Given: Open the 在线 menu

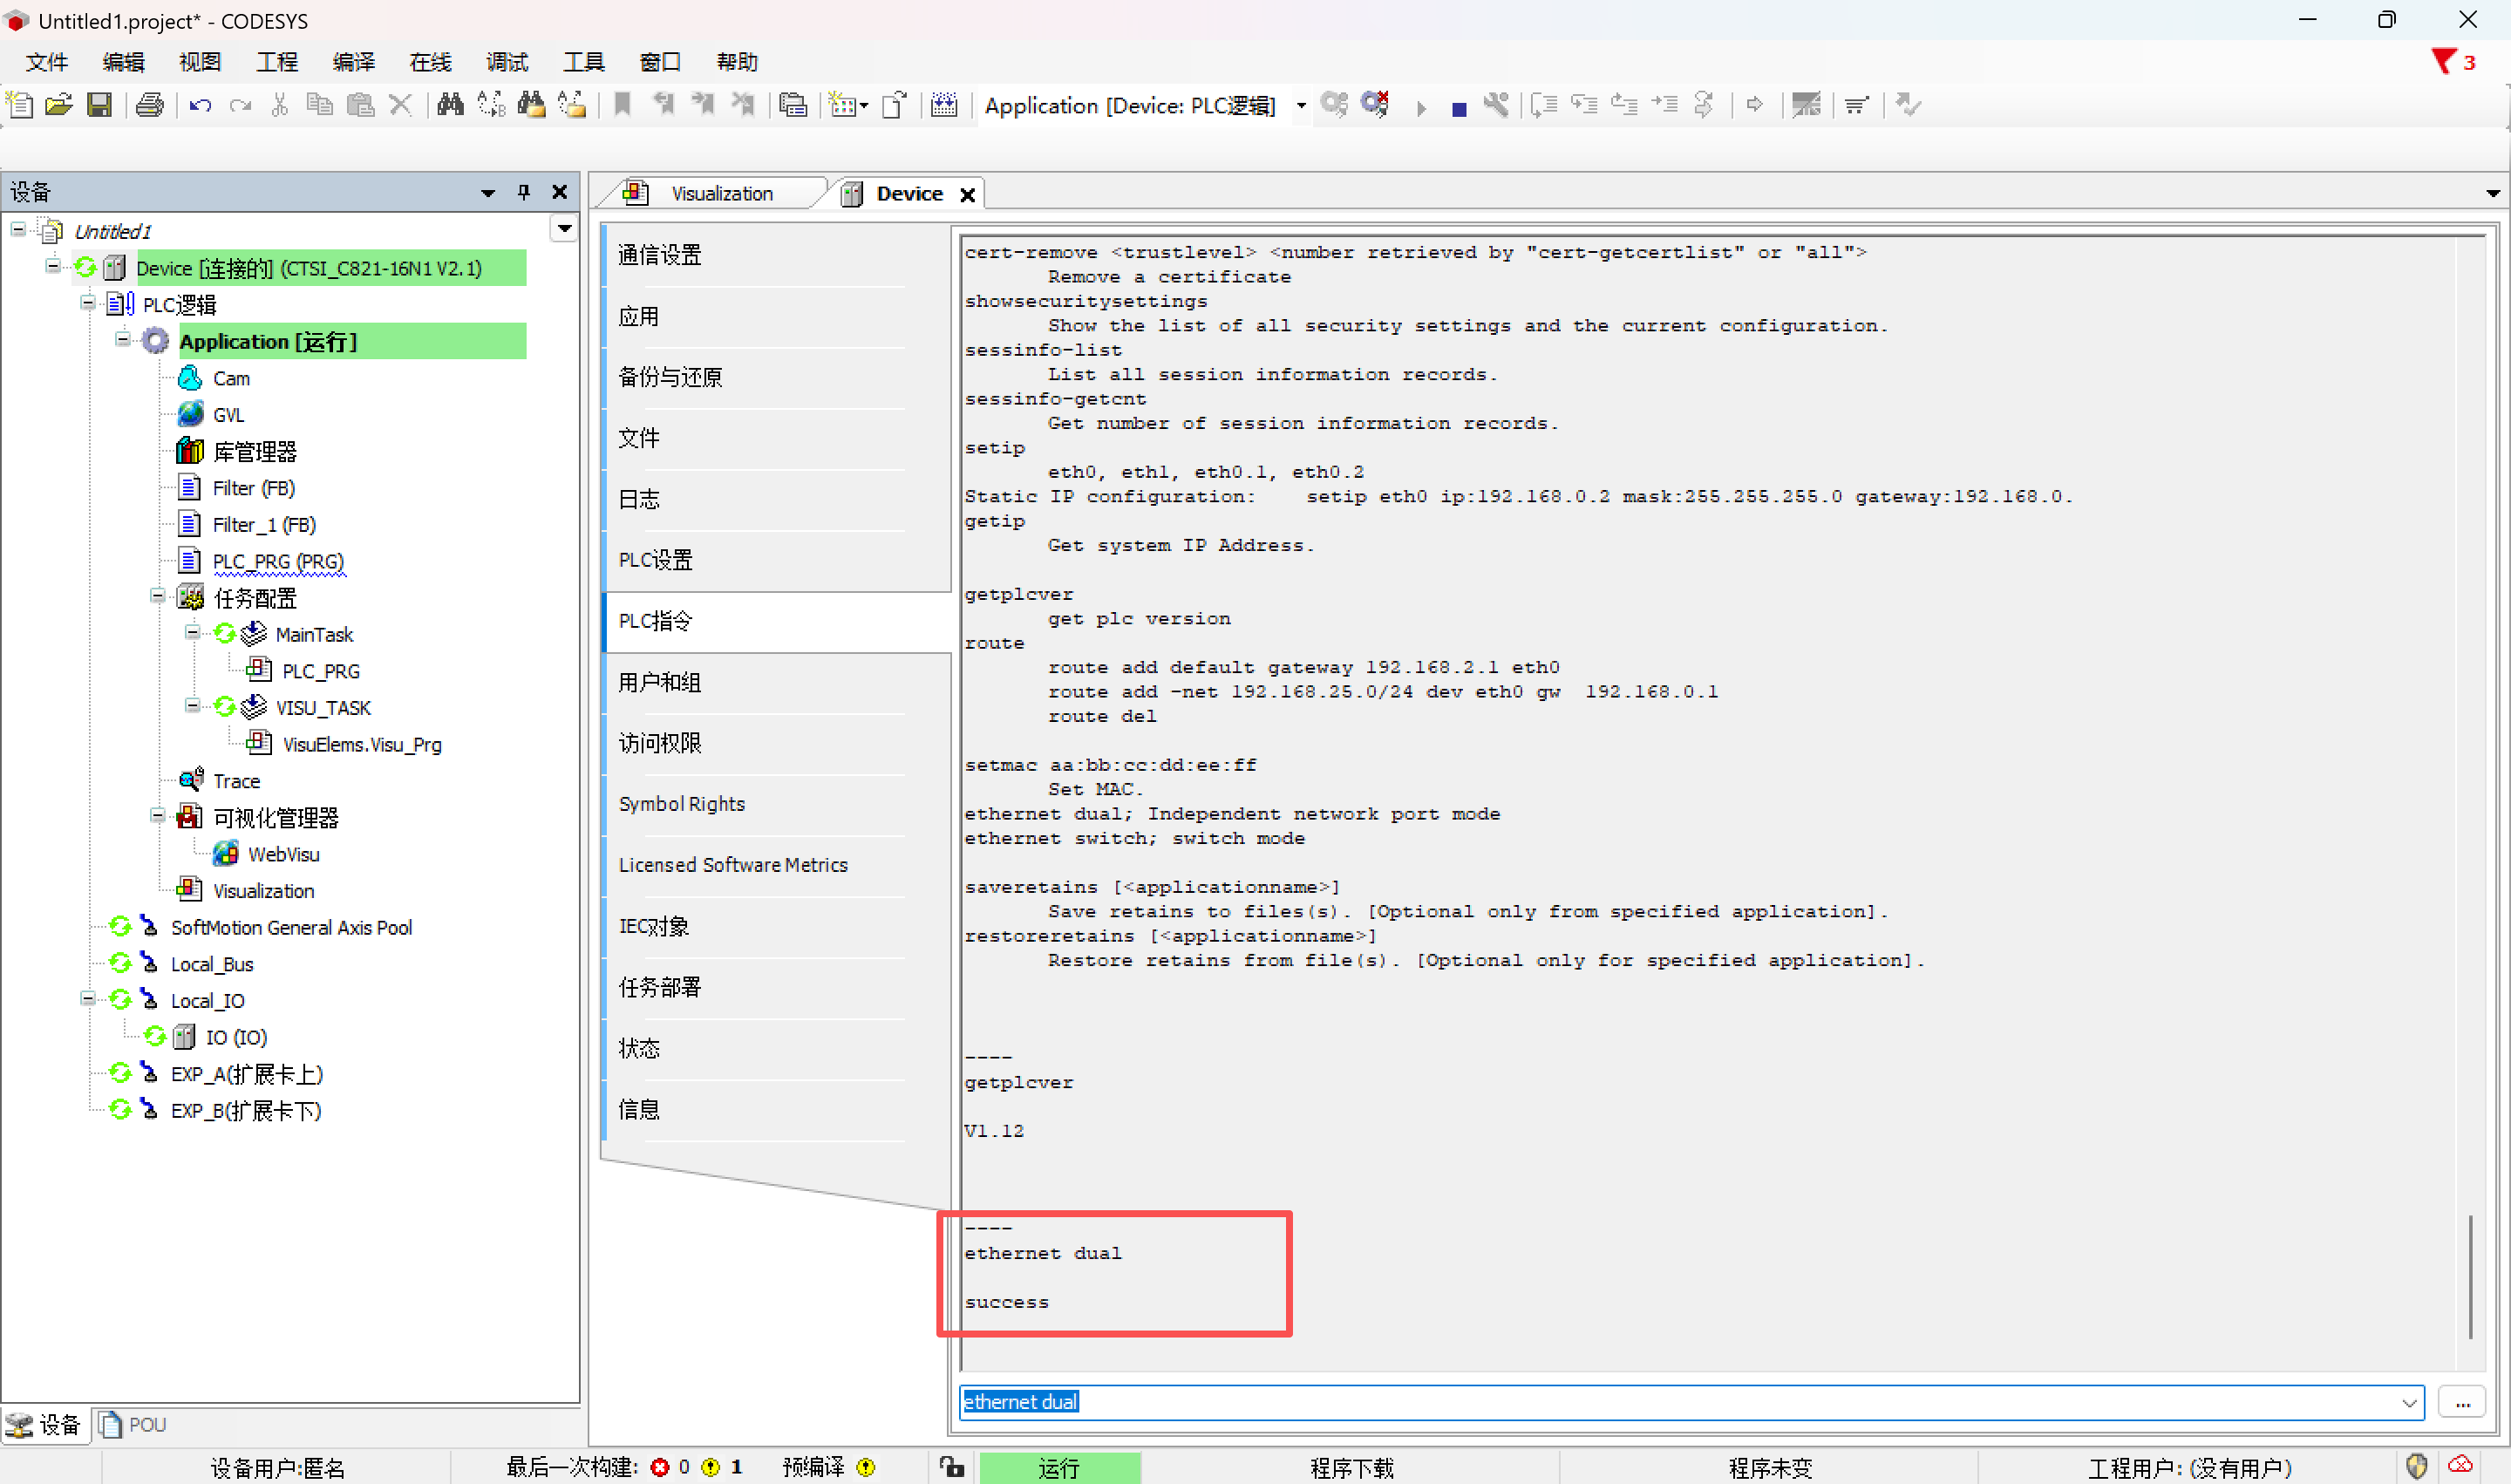Looking at the screenshot, I should [430, 62].
